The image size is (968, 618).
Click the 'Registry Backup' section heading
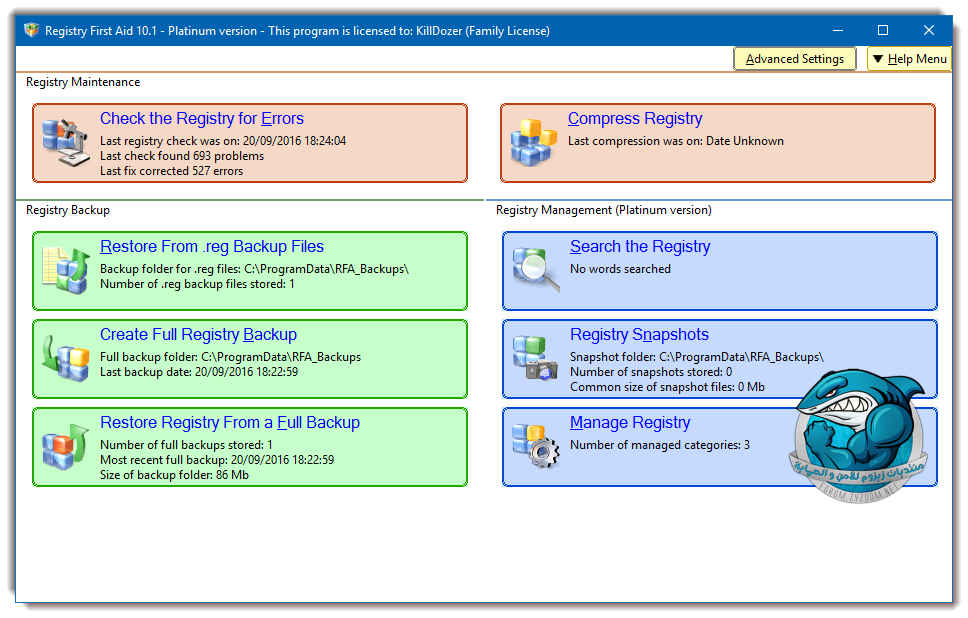68,210
